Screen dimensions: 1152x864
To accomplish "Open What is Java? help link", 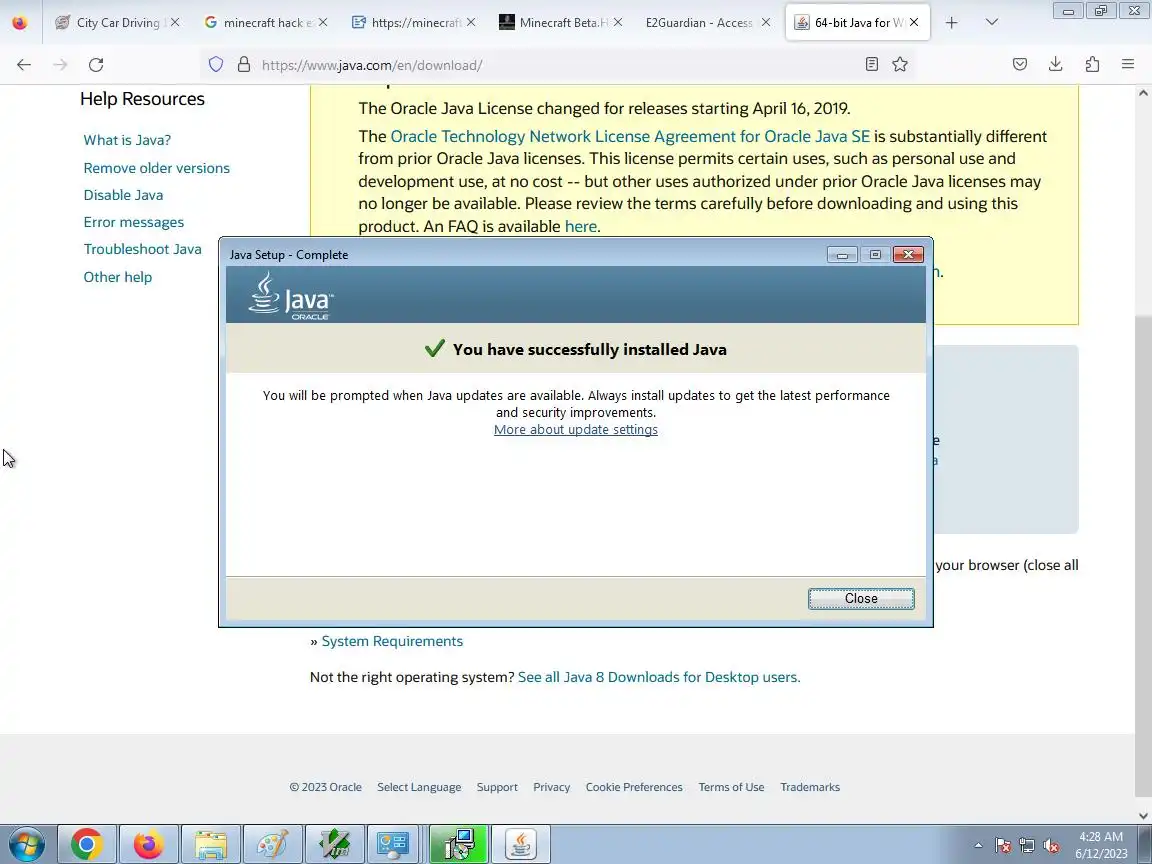I will point(127,140).
